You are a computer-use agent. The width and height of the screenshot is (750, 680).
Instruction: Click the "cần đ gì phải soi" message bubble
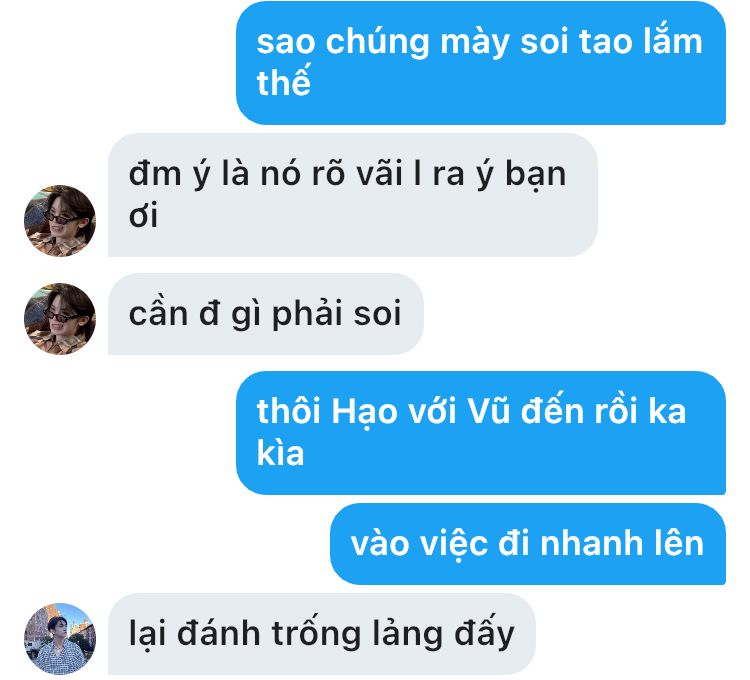265,314
